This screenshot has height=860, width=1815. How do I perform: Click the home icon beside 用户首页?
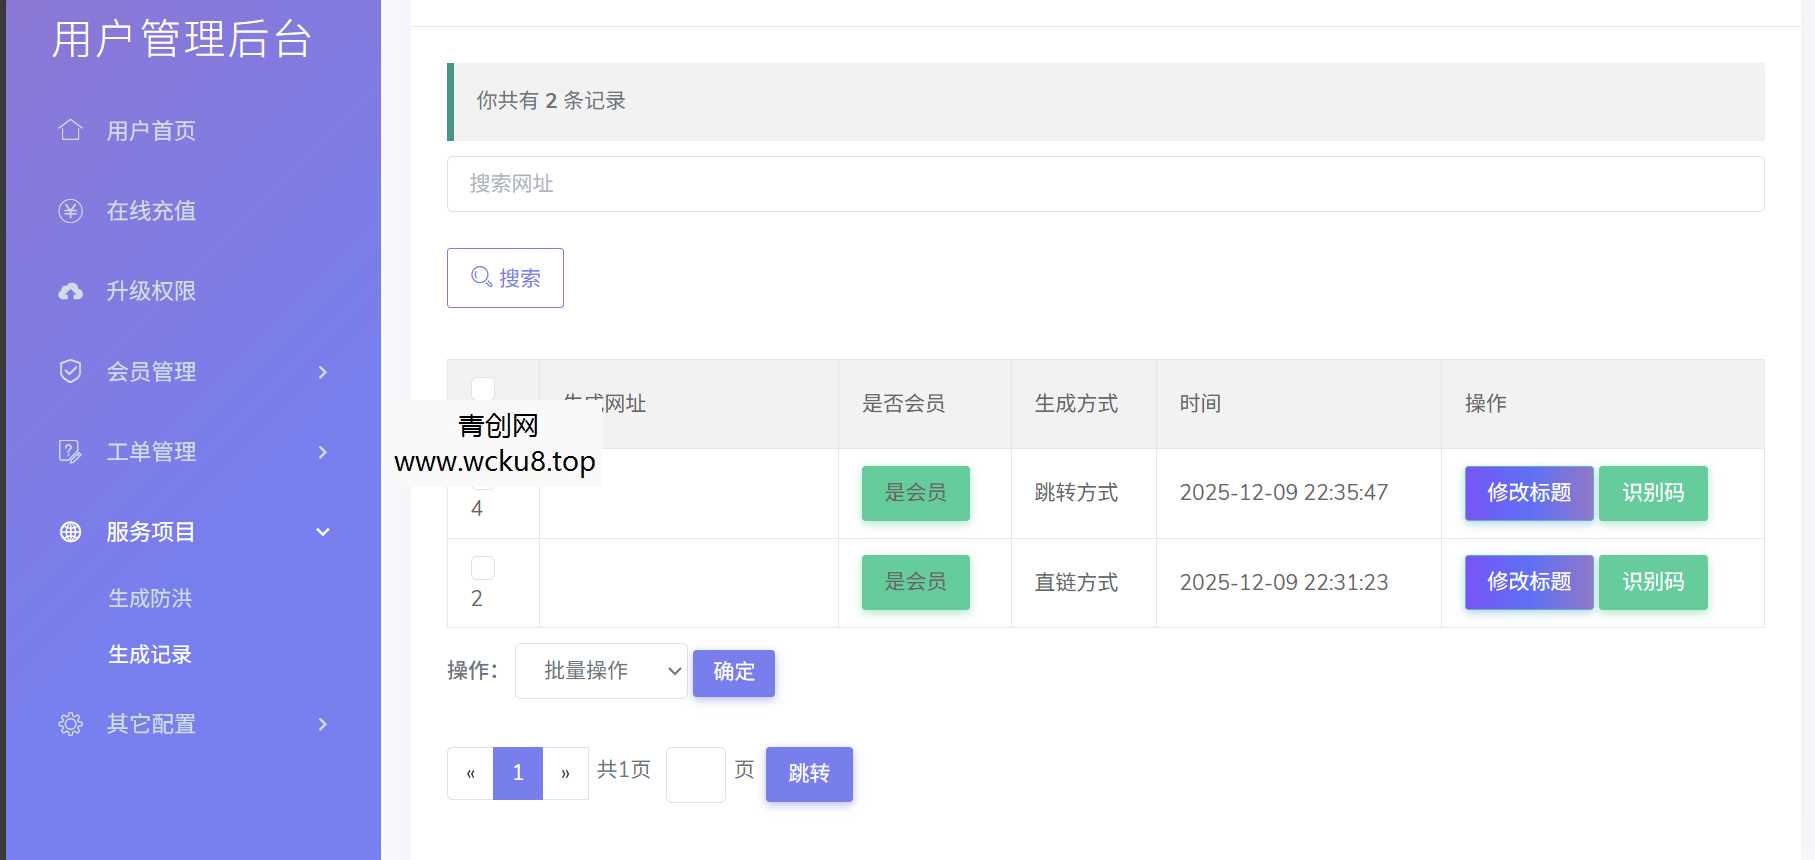pyautogui.click(x=70, y=130)
